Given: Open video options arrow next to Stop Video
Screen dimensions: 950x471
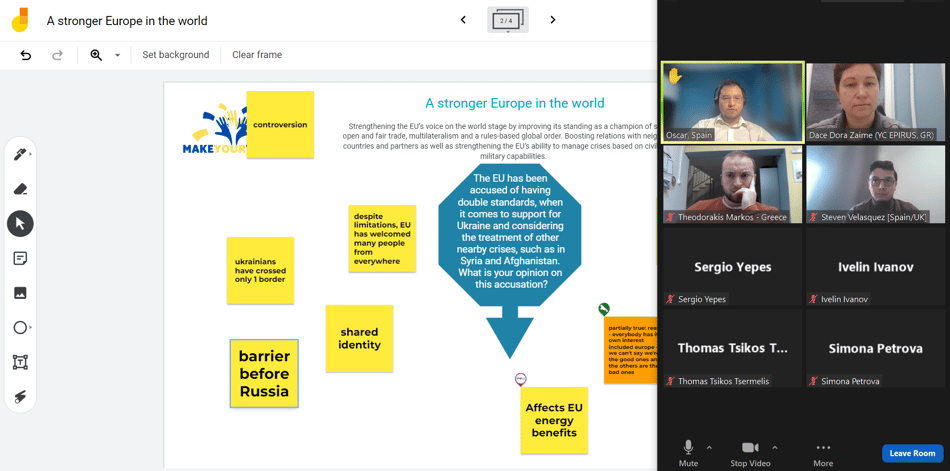Looking at the screenshot, I should tap(774, 448).
